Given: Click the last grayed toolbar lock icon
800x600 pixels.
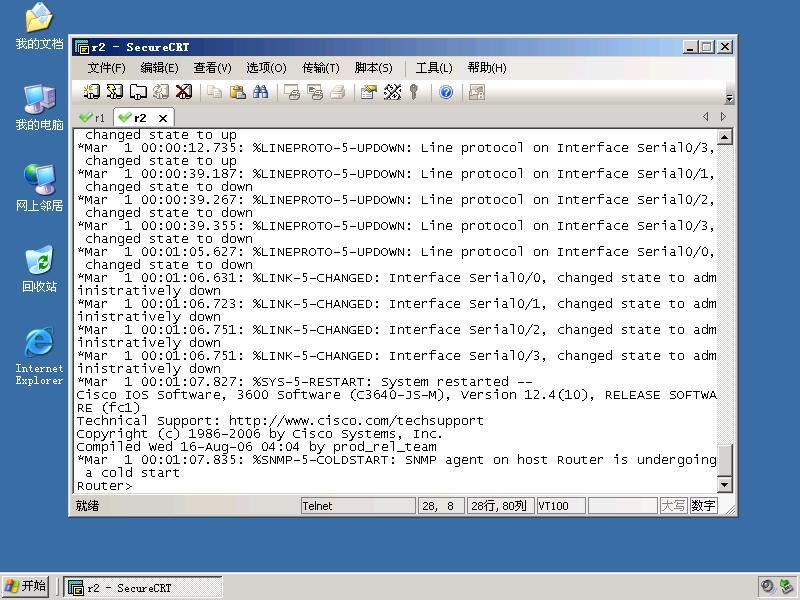Looking at the screenshot, I should (x=477, y=92).
